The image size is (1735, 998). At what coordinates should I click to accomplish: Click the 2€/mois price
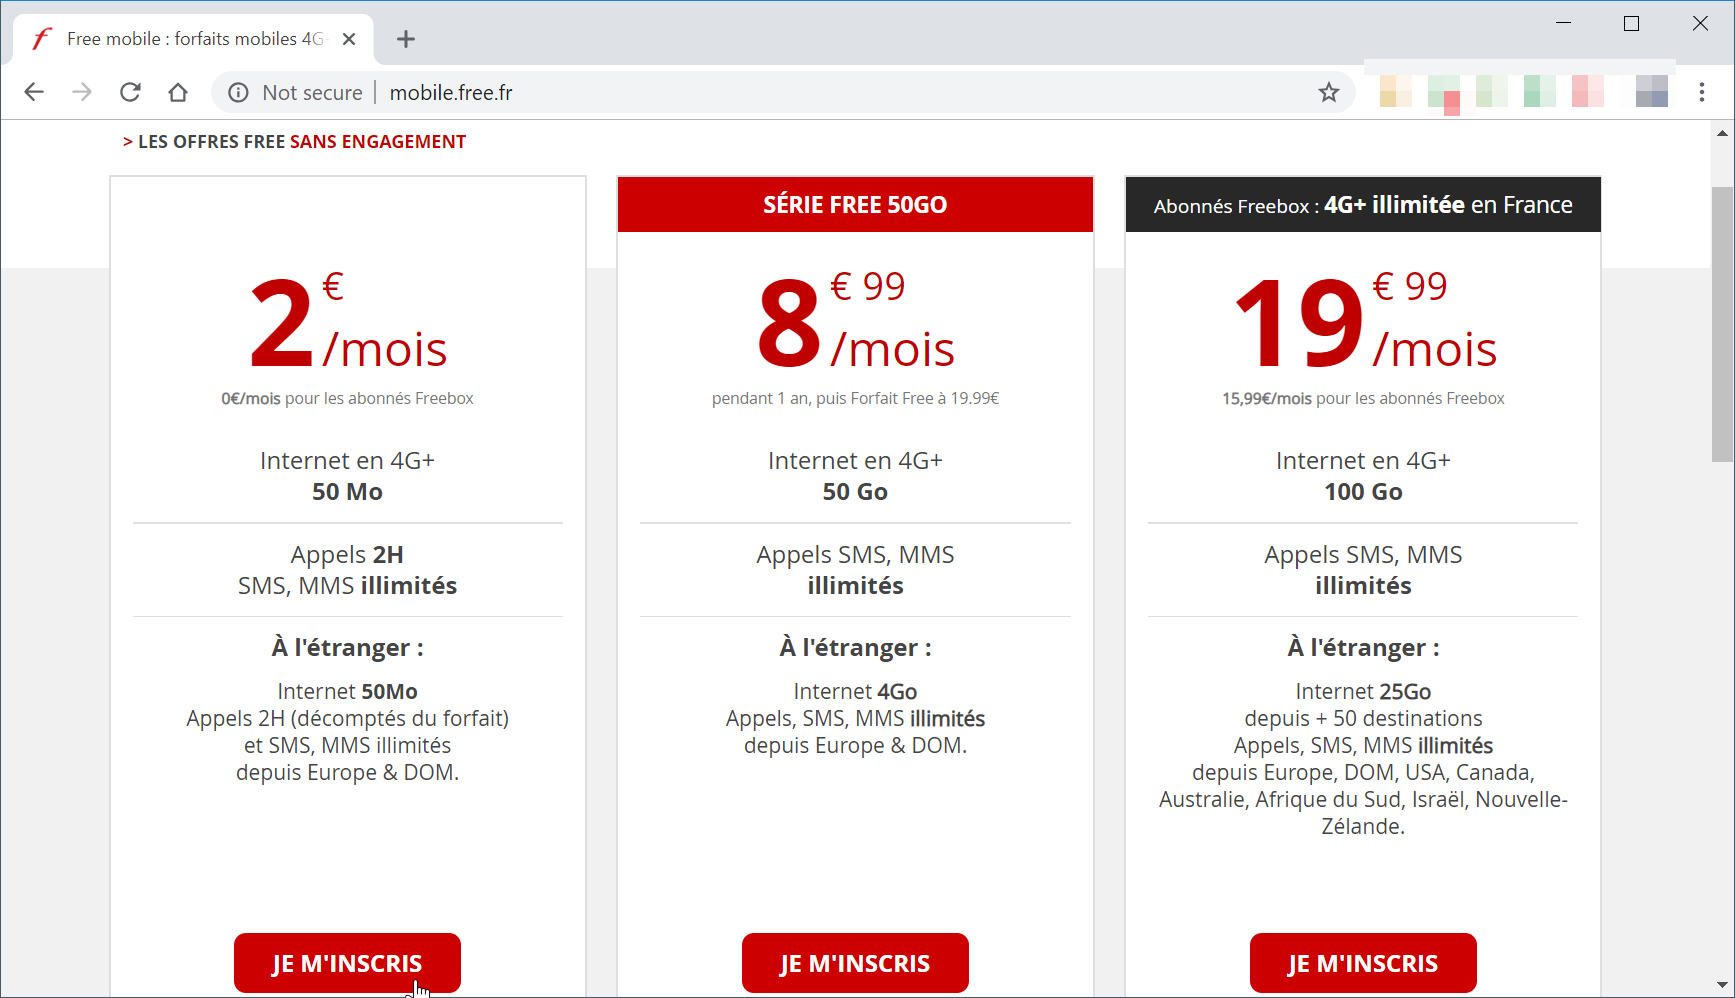(x=347, y=322)
